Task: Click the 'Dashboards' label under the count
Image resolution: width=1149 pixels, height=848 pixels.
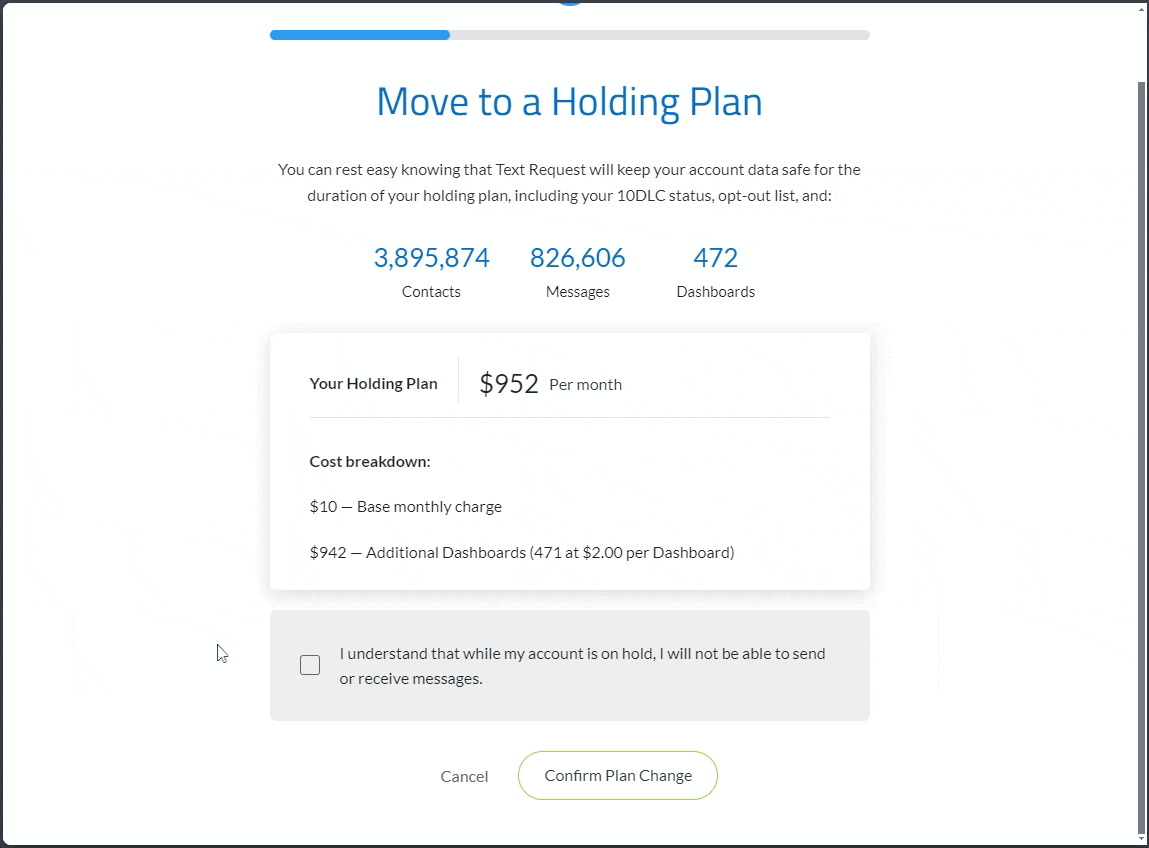Action: click(x=716, y=292)
